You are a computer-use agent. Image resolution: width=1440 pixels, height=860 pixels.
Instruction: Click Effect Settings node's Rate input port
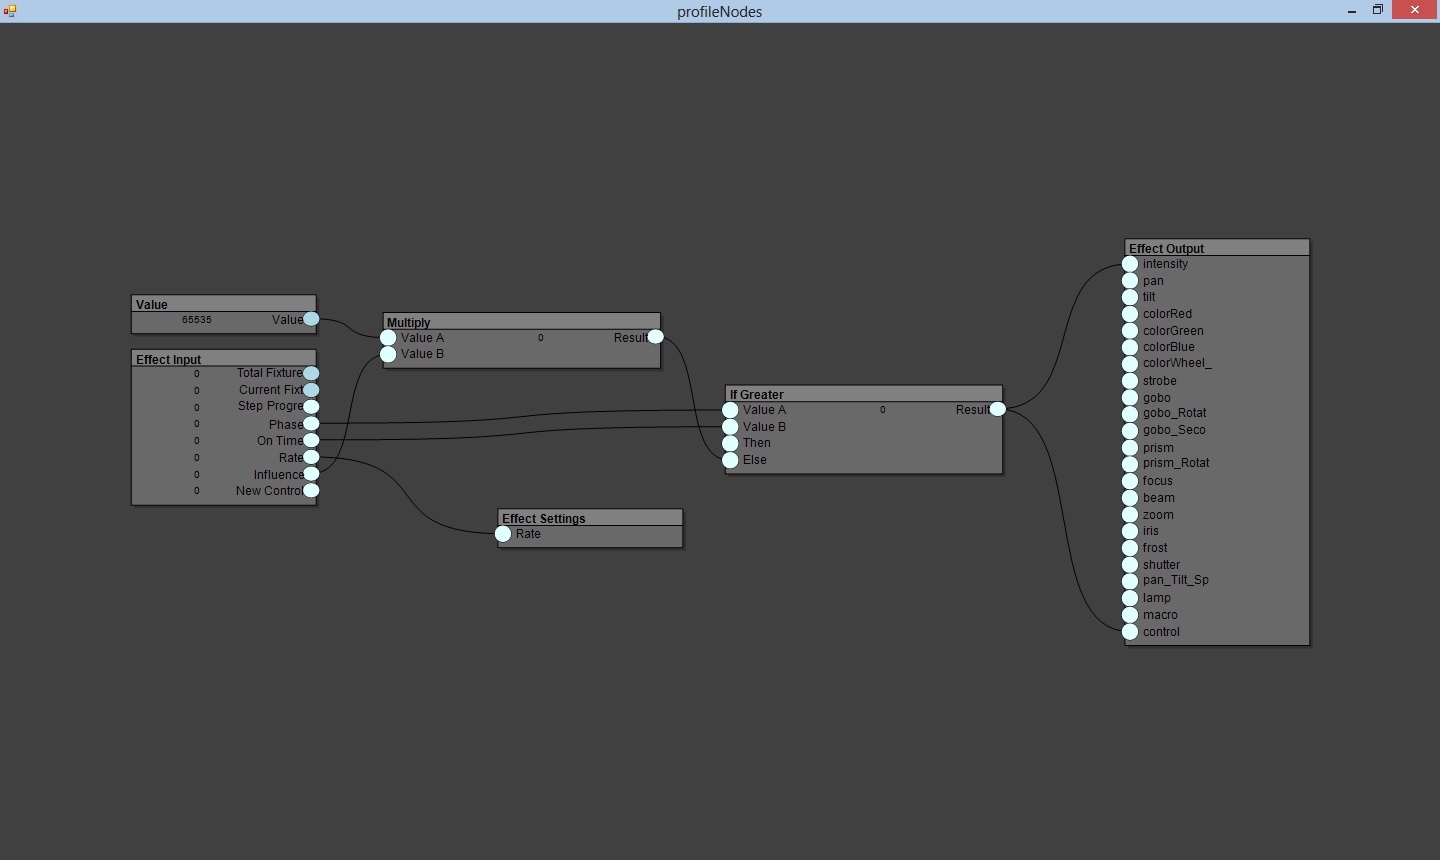(503, 534)
